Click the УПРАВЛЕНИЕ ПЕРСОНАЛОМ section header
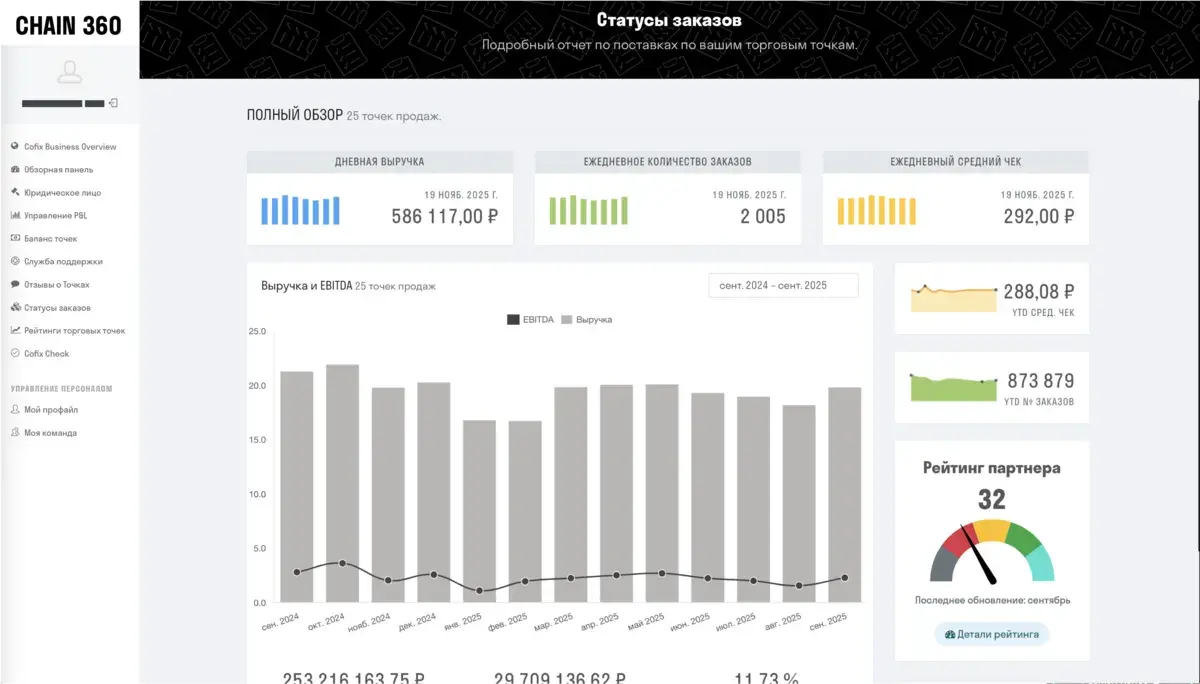 [x=61, y=388]
